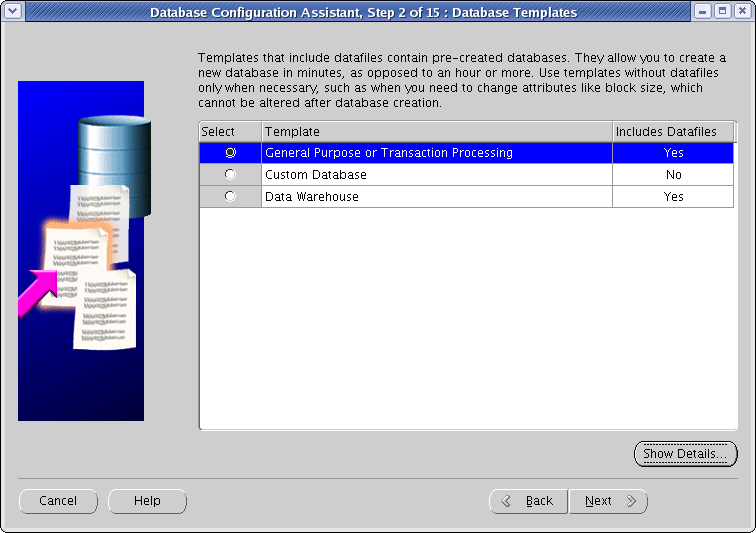The width and height of the screenshot is (756, 533).
Task: Maximize the Database Configuration Assistant window
Action: point(722,11)
